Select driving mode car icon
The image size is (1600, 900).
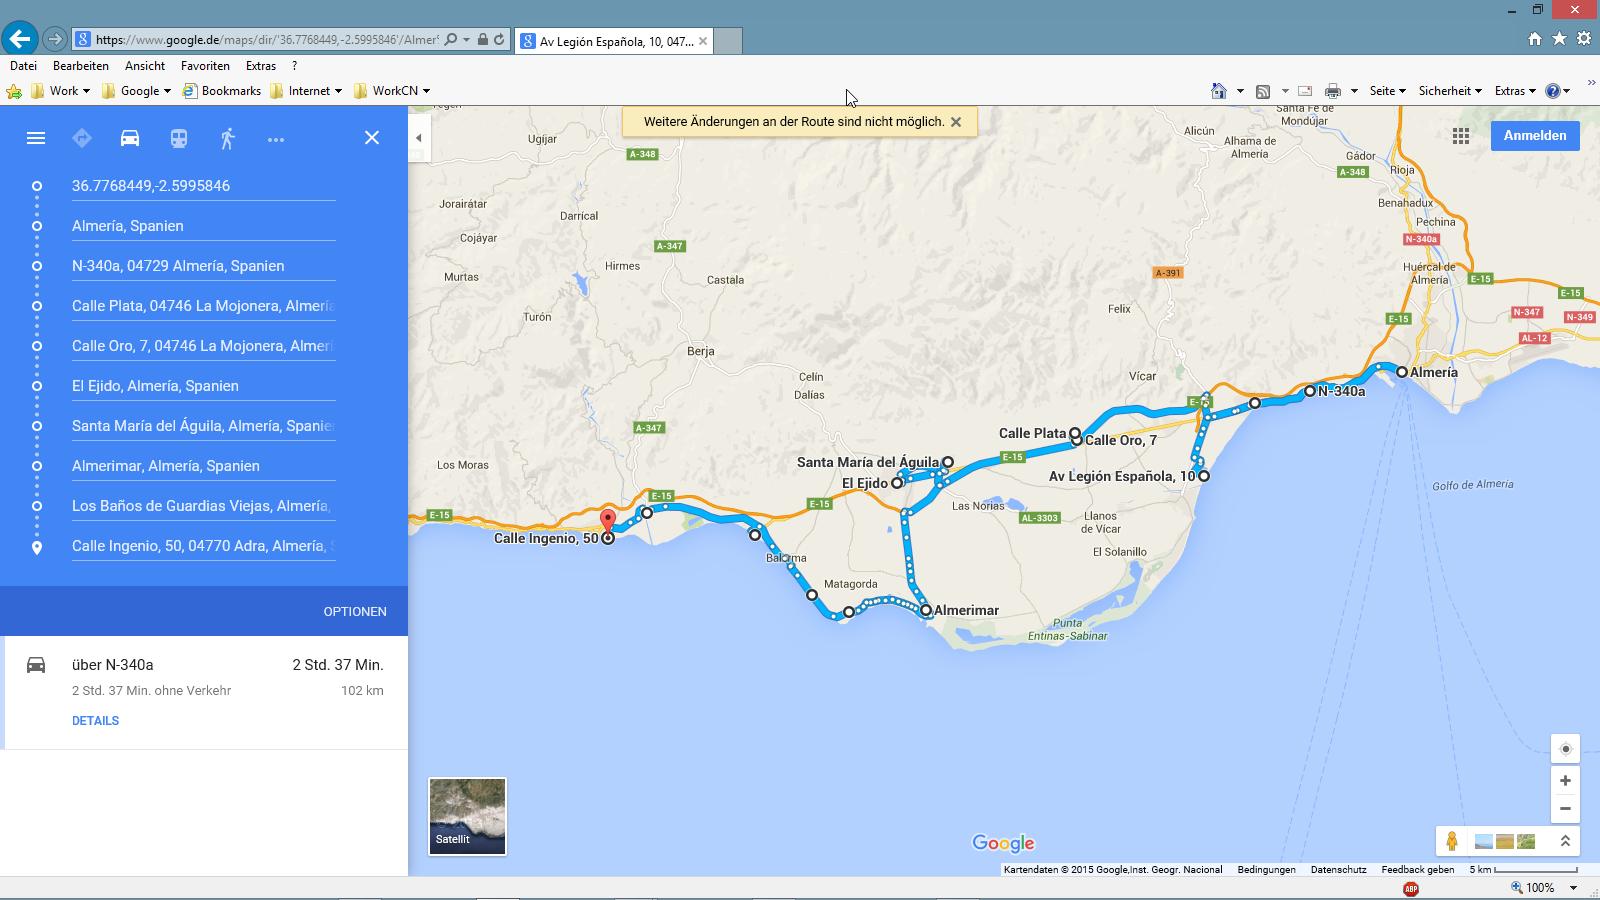[x=130, y=138]
